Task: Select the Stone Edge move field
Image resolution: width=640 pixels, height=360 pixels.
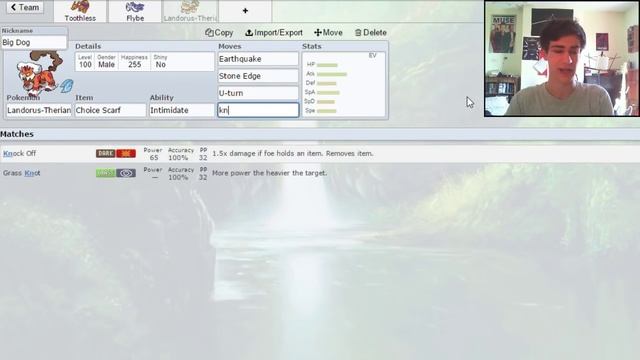Action: pos(258,76)
